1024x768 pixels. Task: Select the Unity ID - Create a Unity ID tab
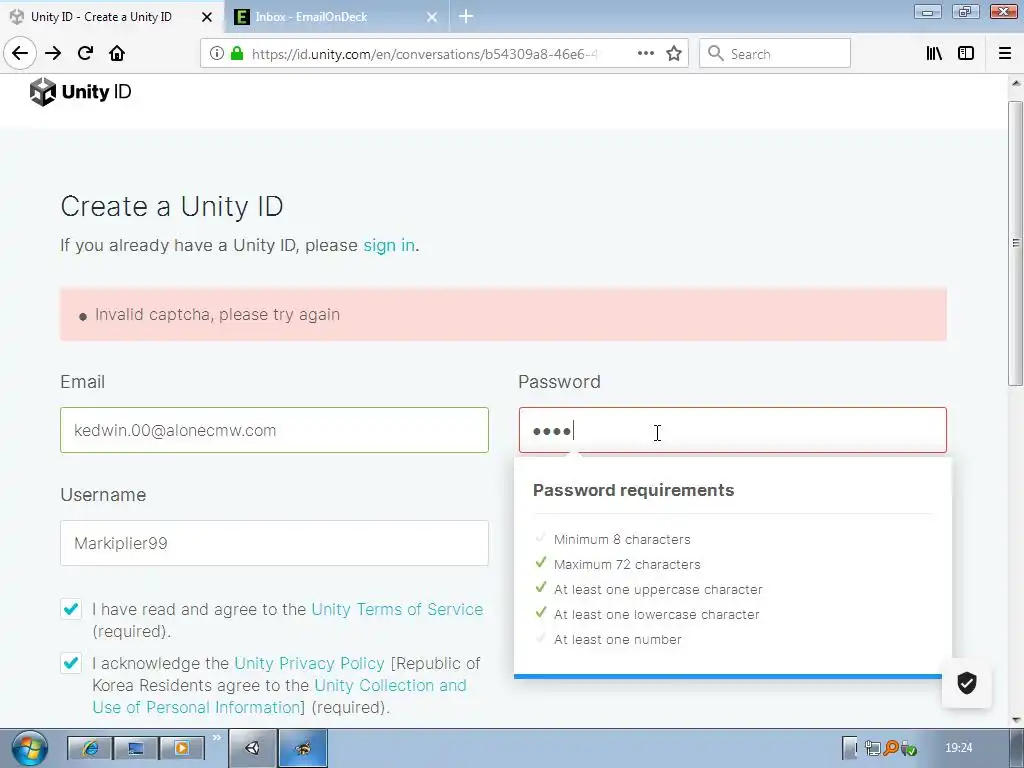pos(111,16)
